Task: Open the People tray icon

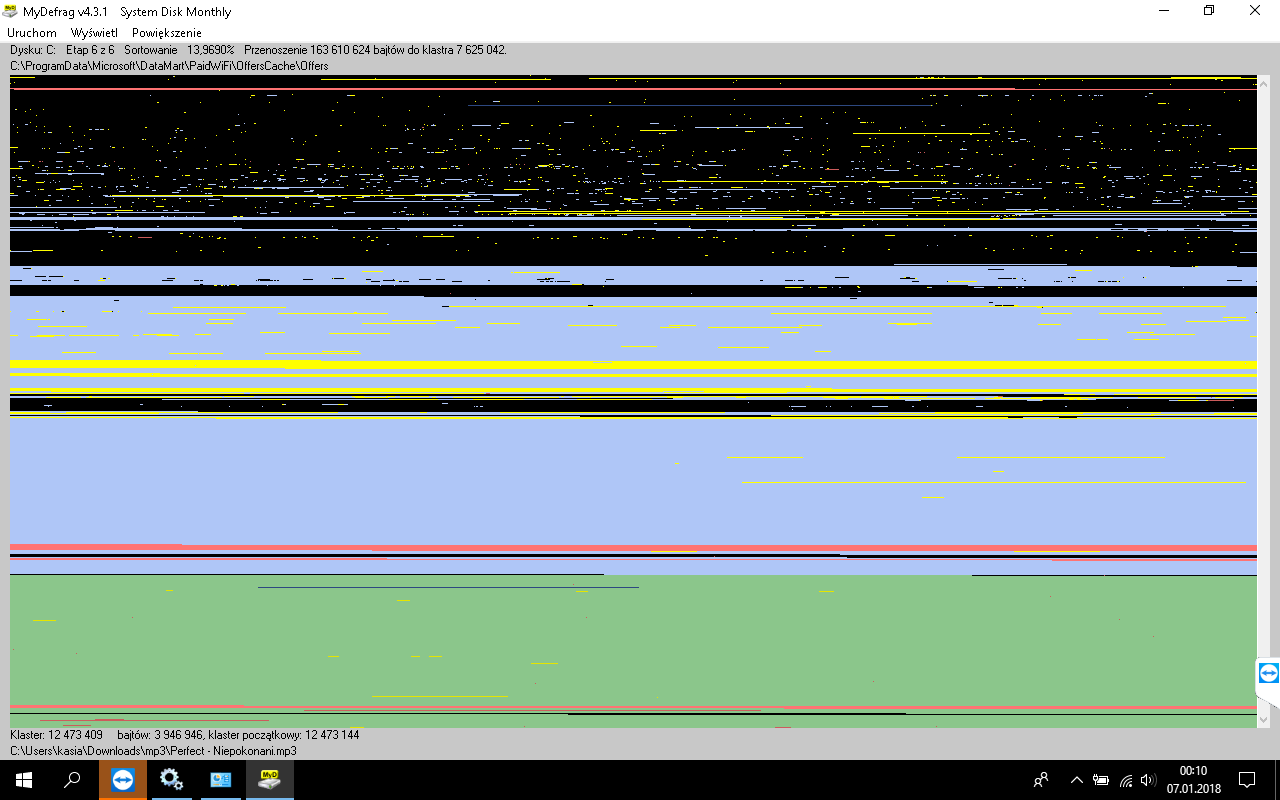Action: [x=1041, y=780]
